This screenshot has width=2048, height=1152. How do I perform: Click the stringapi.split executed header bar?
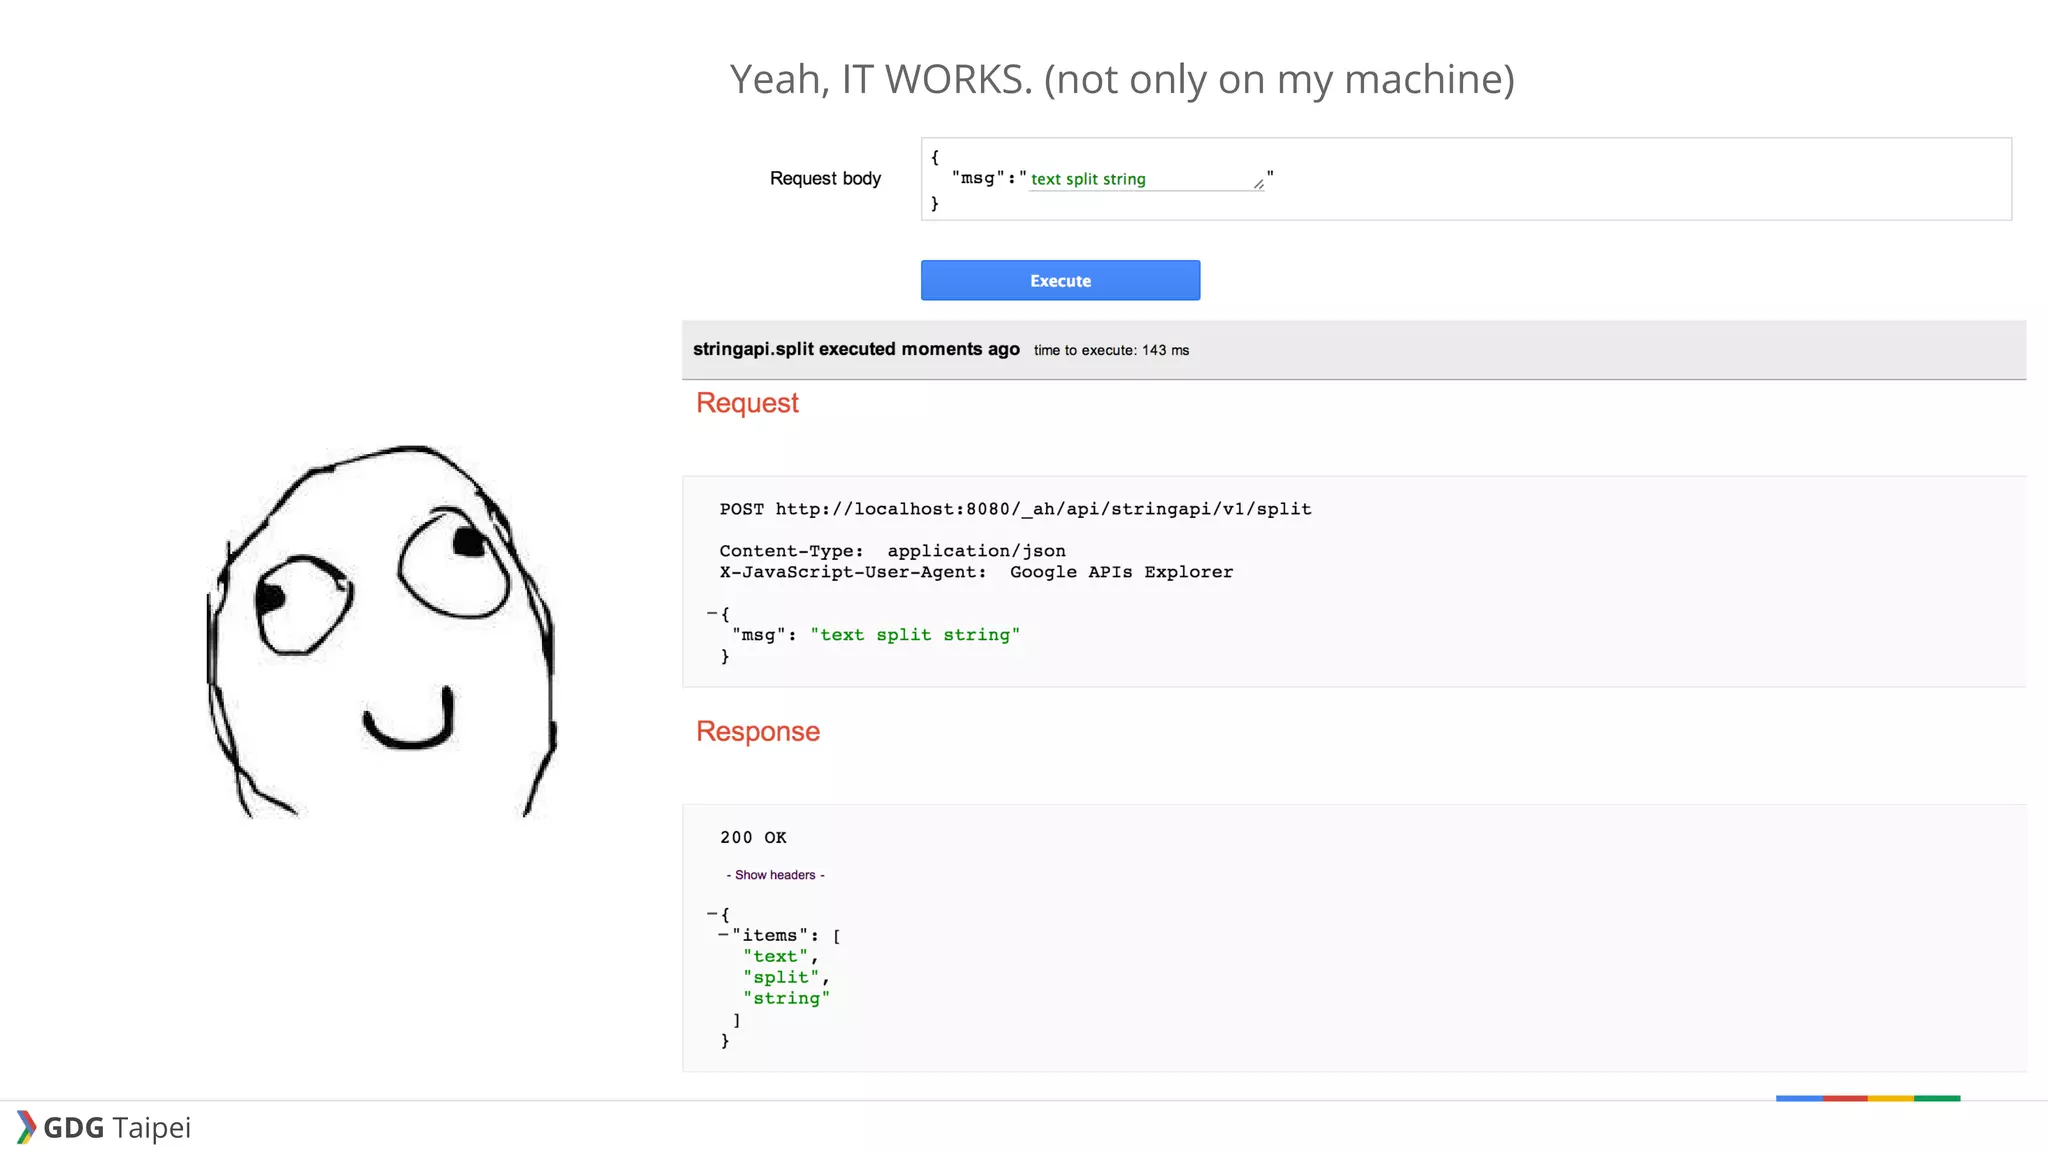[856, 349]
